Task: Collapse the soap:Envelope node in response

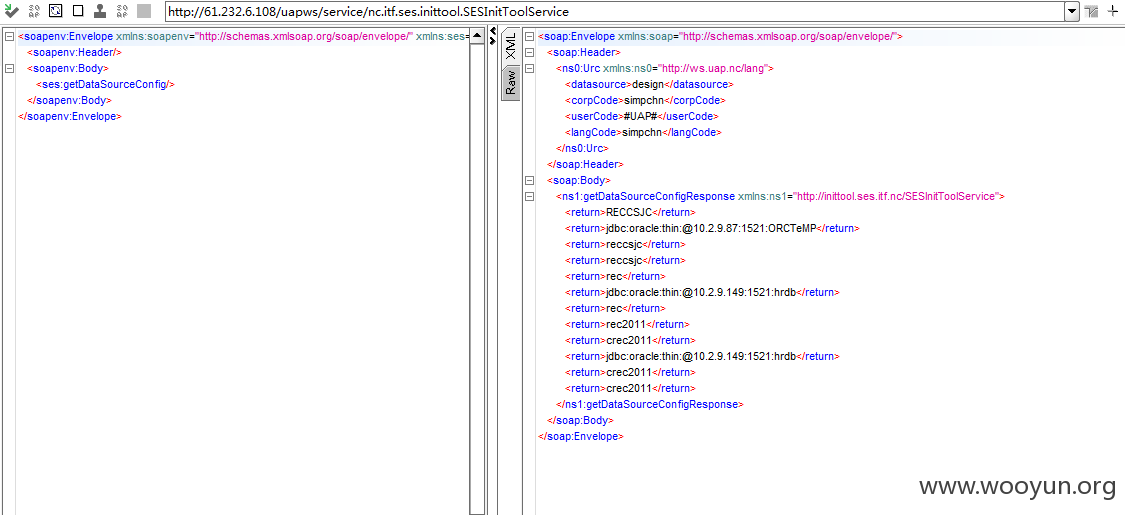Action: pos(529,37)
